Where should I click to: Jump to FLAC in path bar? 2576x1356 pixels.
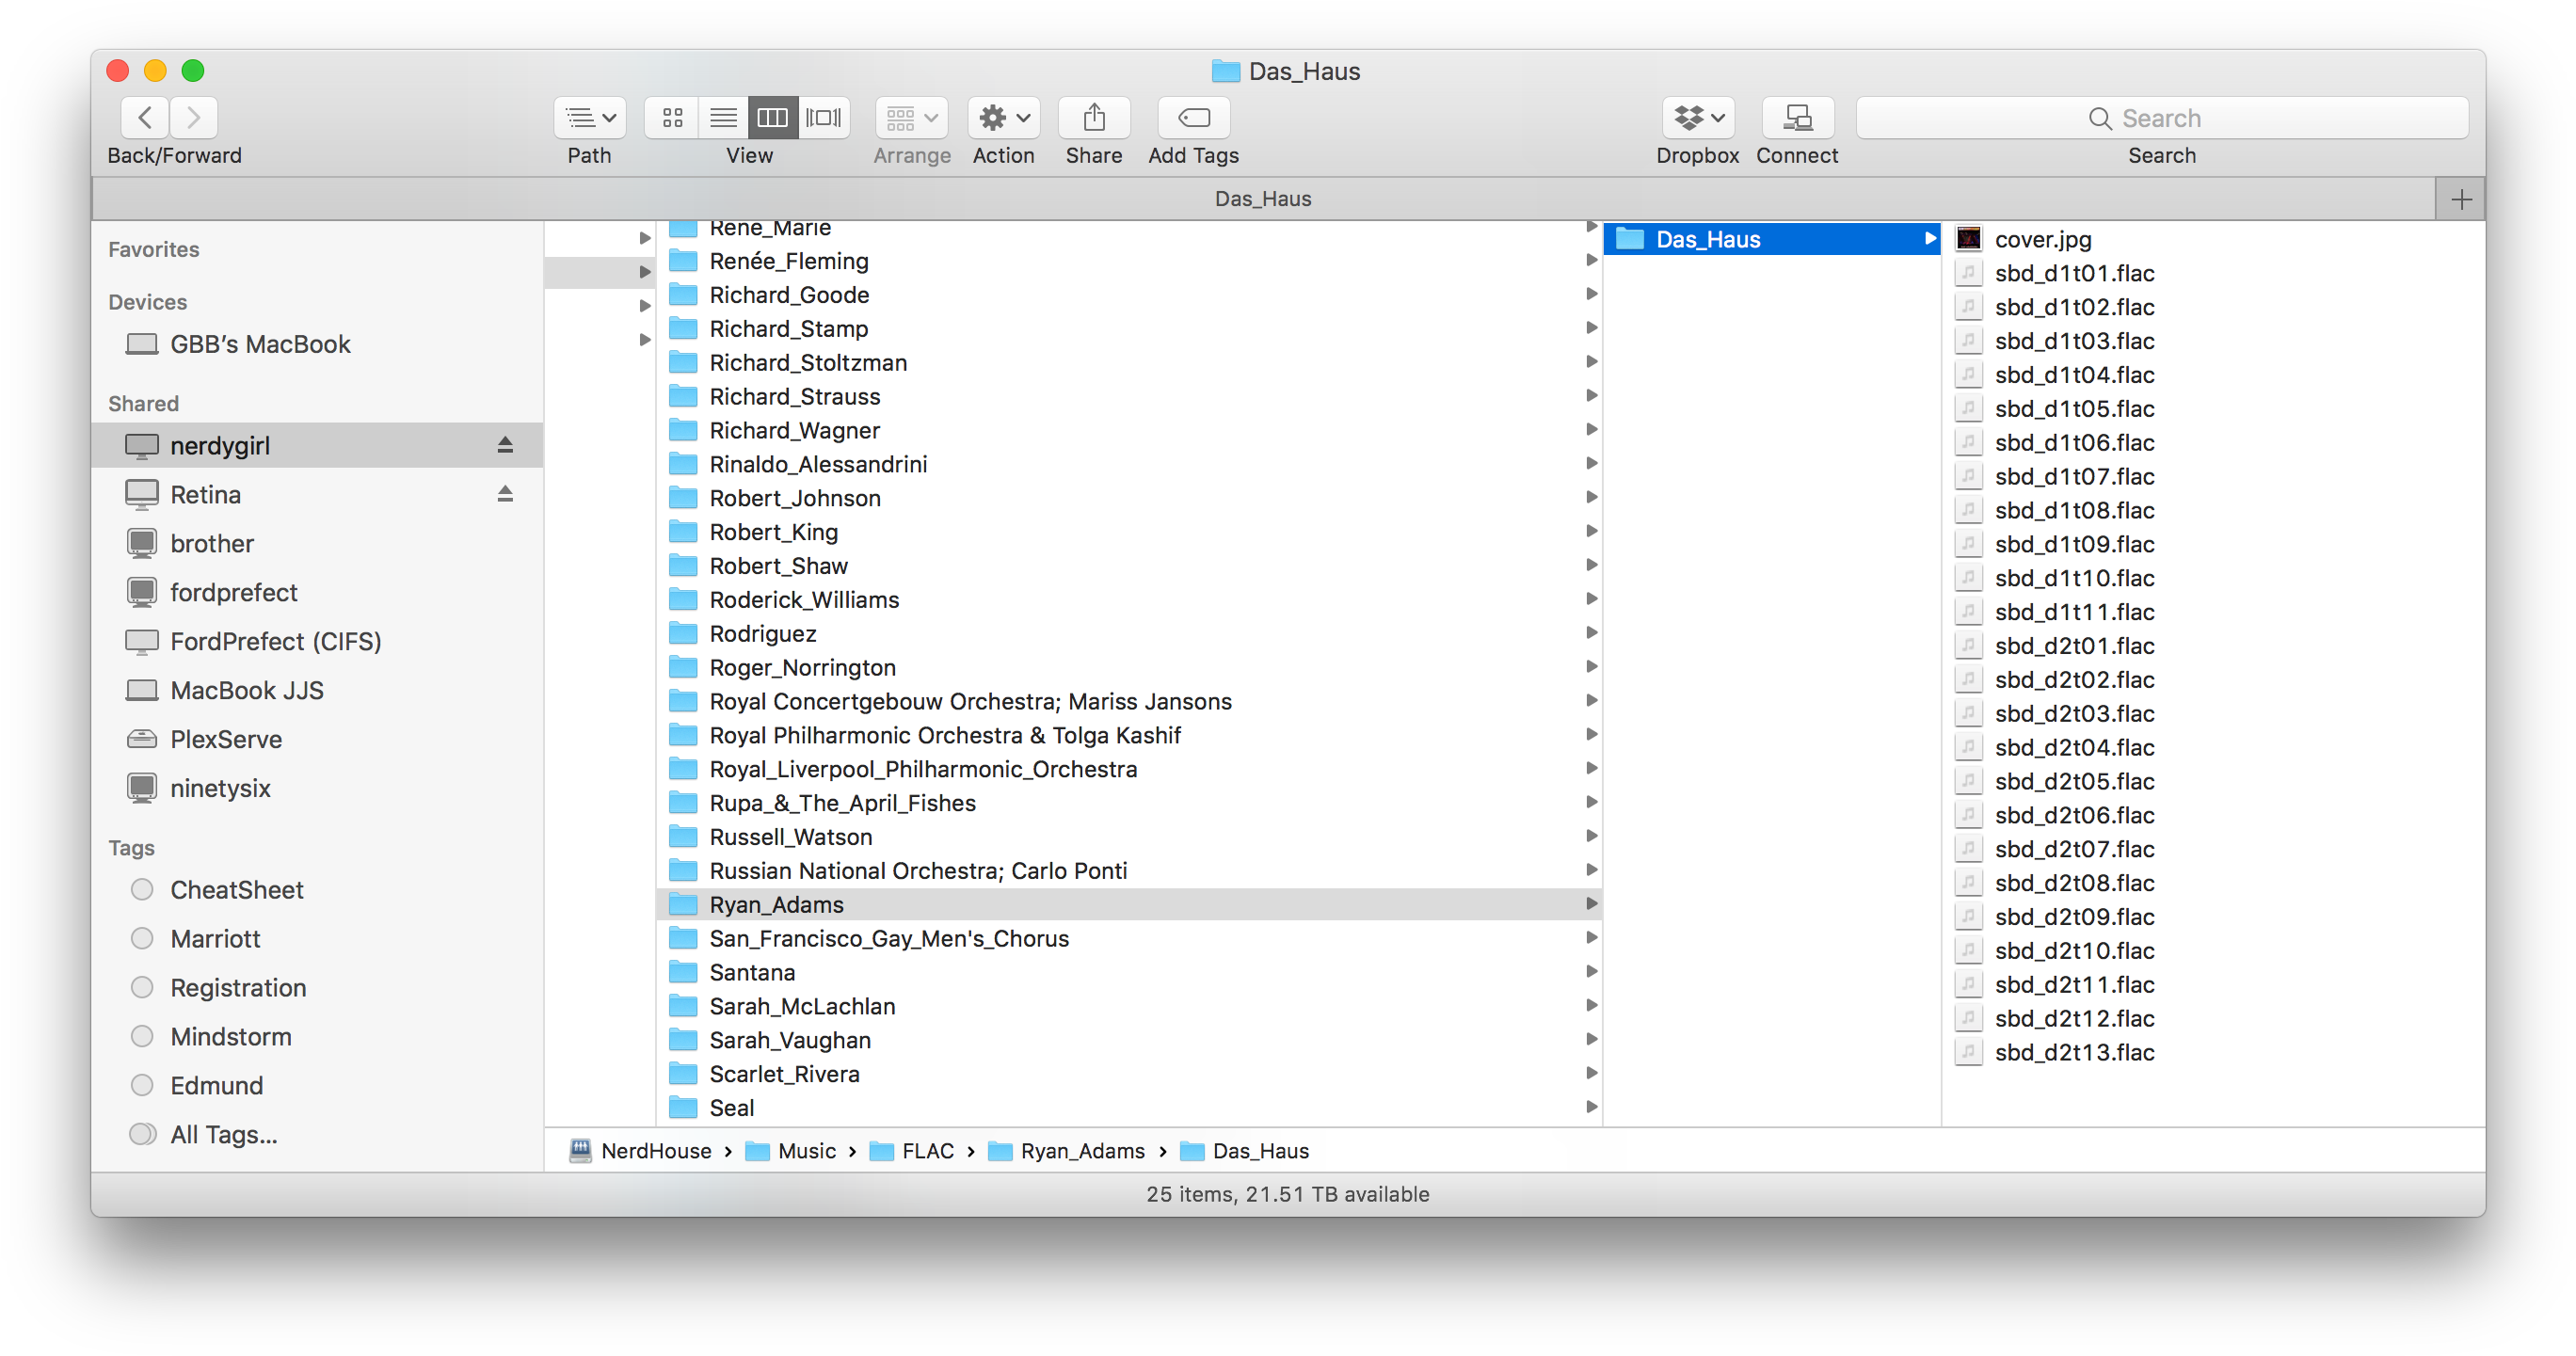point(912,1151)
